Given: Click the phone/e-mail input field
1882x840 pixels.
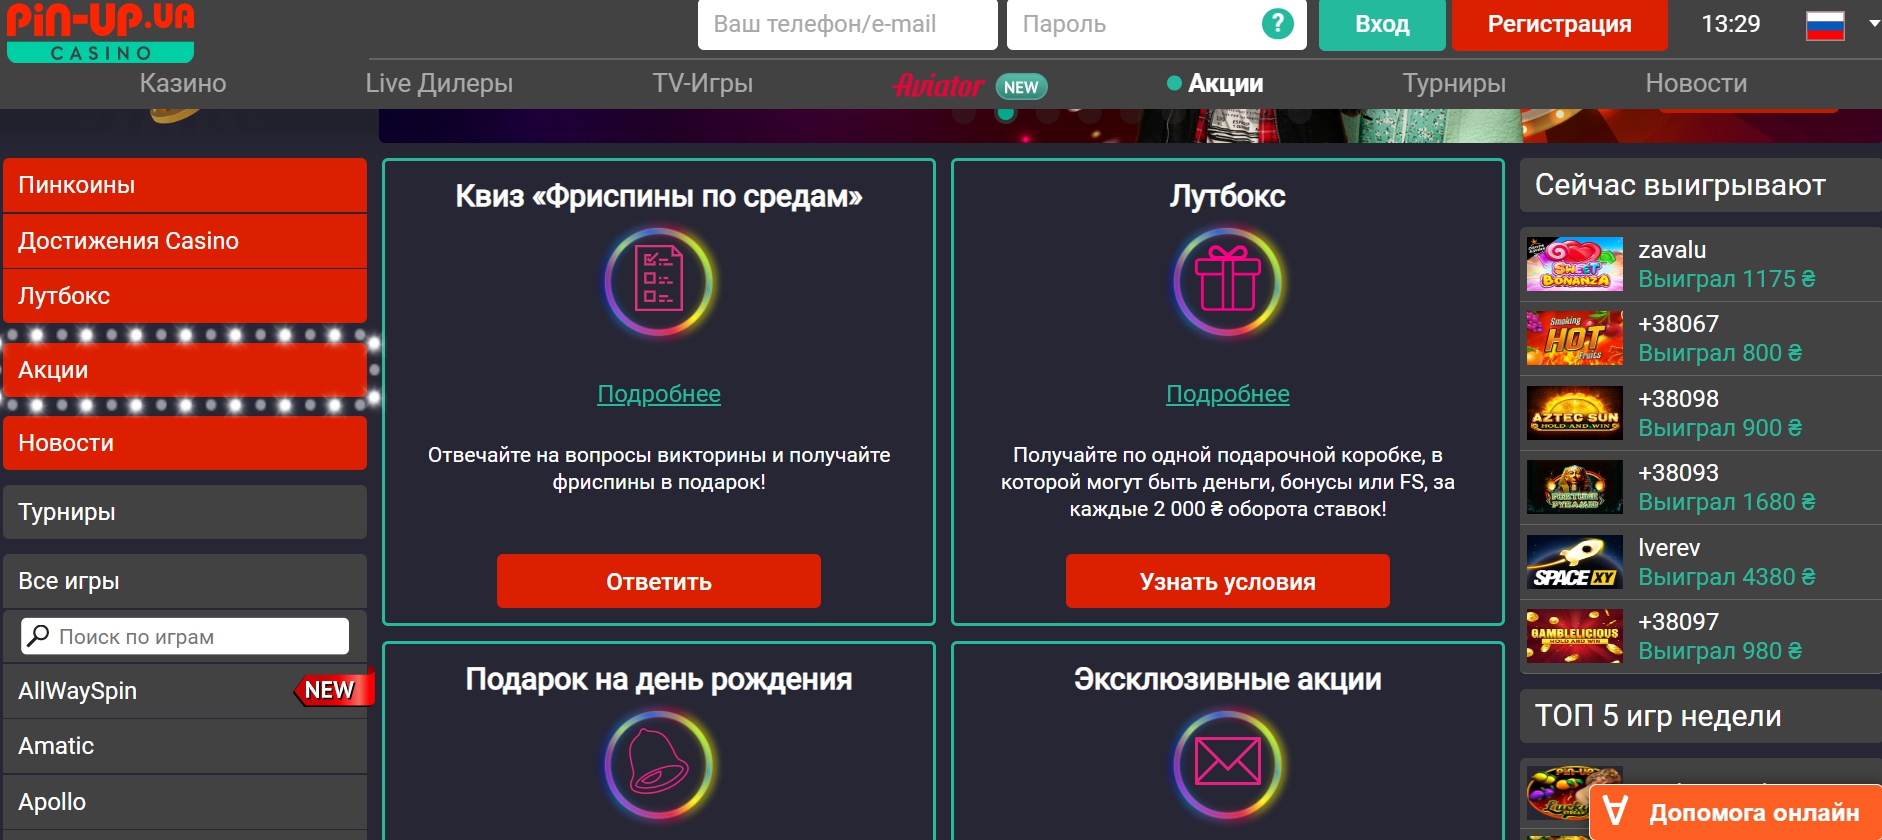Looking at the screenshot, I should click(848, 24).
